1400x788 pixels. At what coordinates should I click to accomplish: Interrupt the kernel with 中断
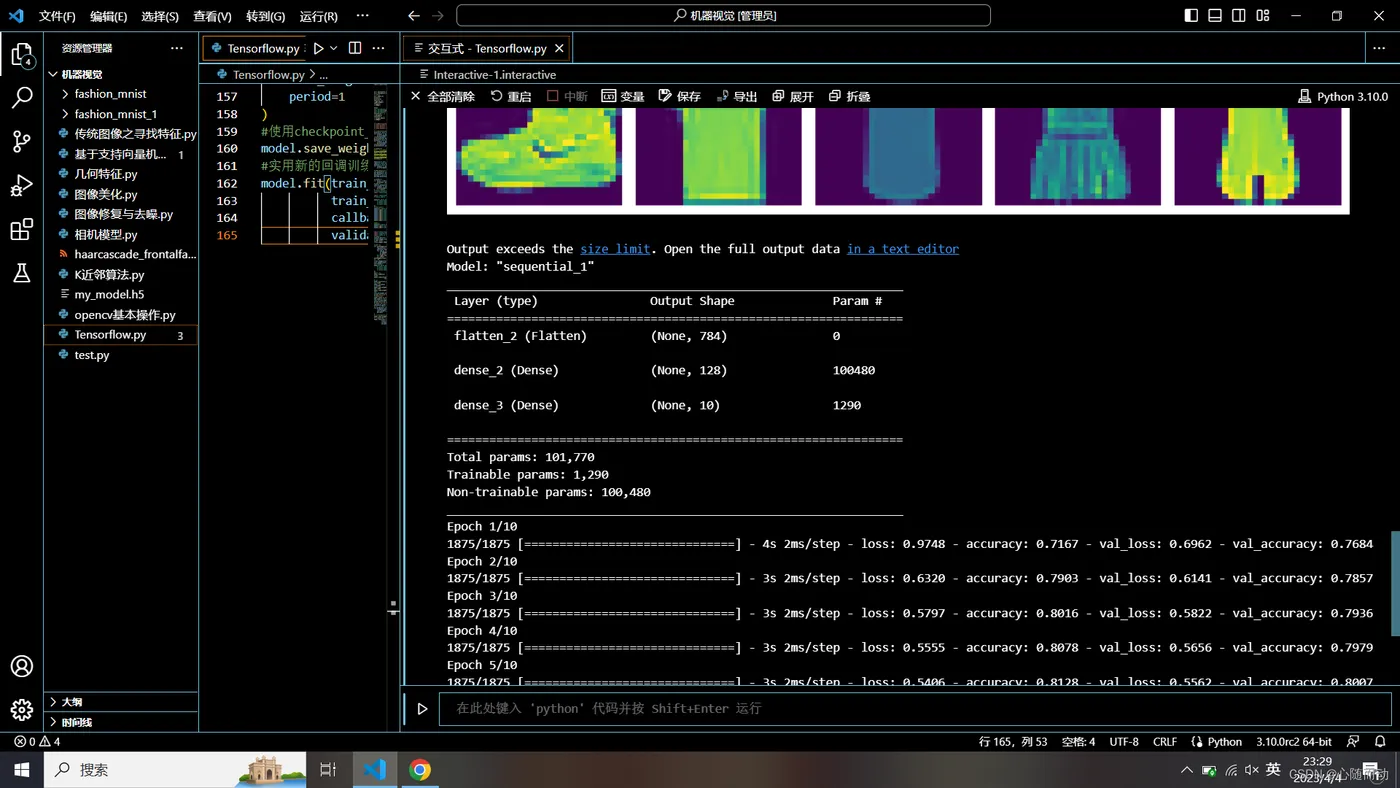click(567, 96)
